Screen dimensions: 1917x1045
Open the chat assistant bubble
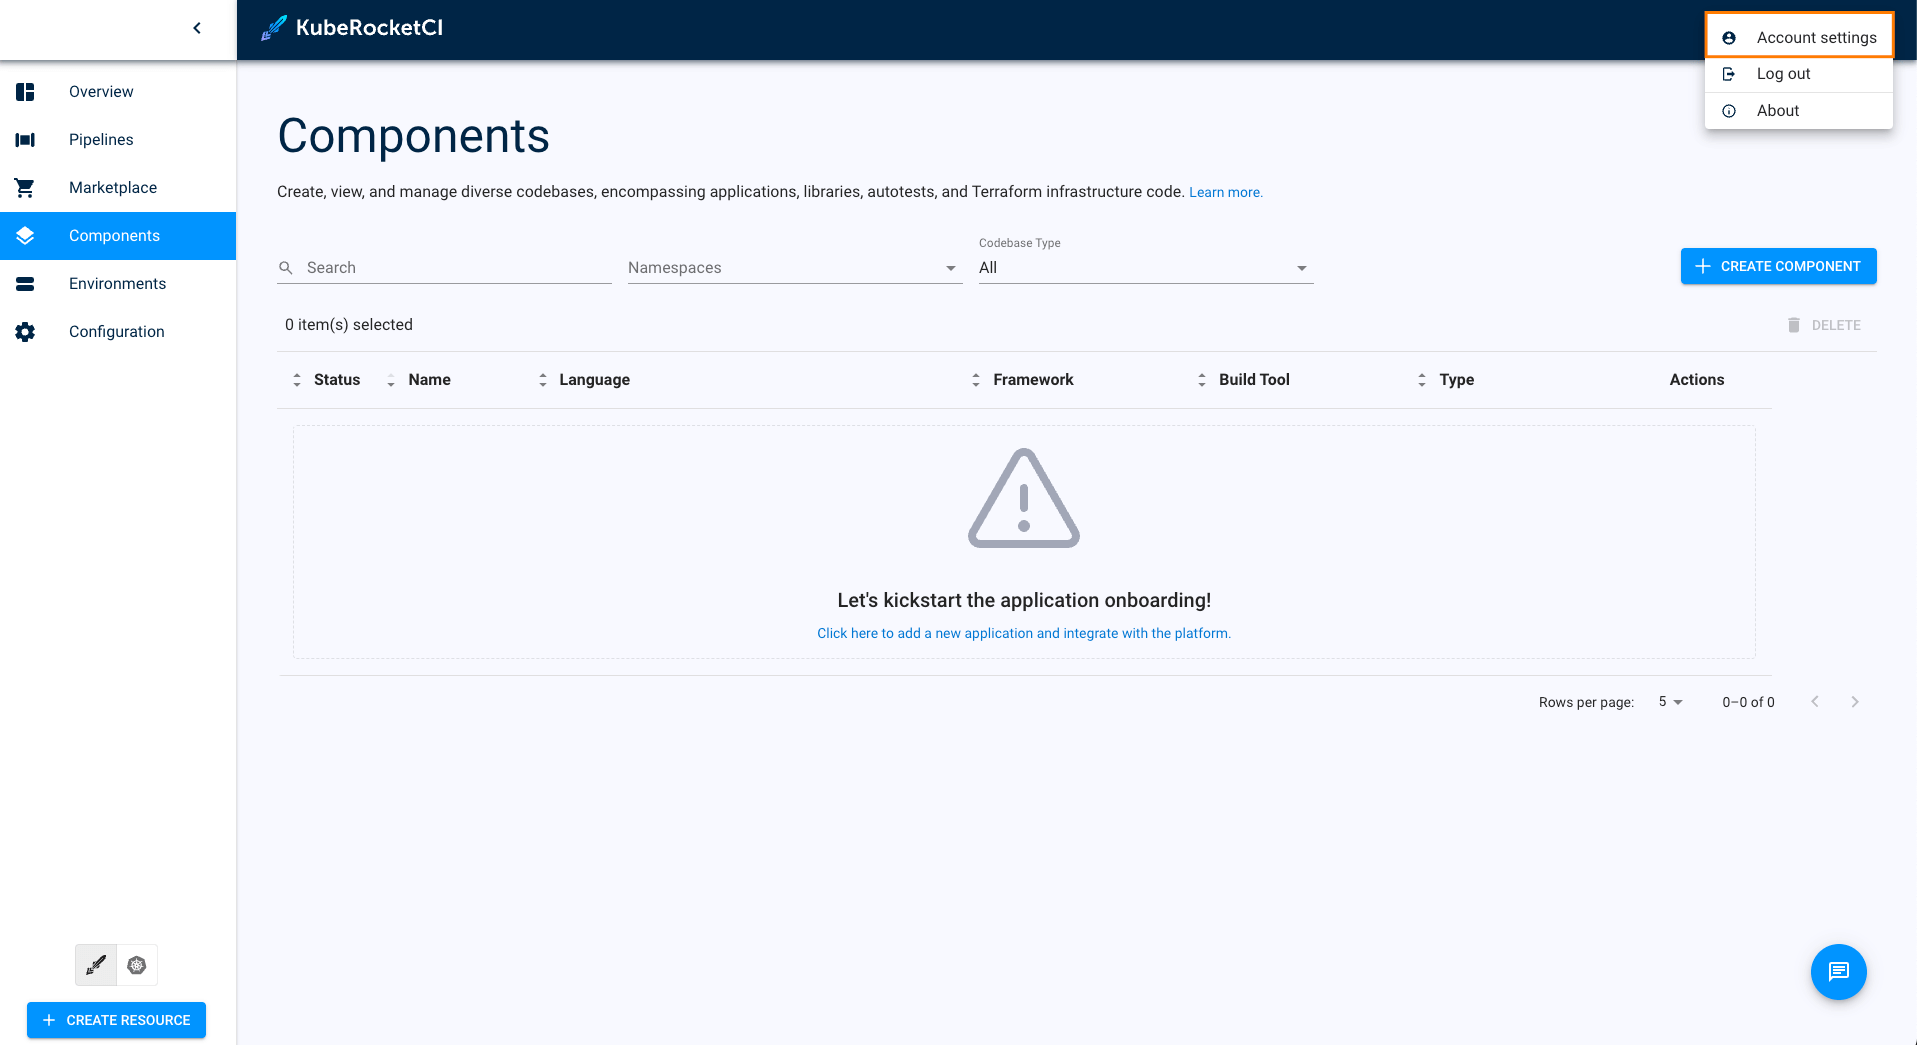1838,971
